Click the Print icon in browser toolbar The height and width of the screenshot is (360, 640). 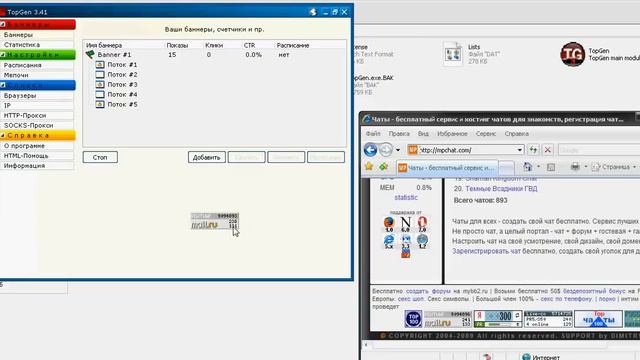point(575,167)
